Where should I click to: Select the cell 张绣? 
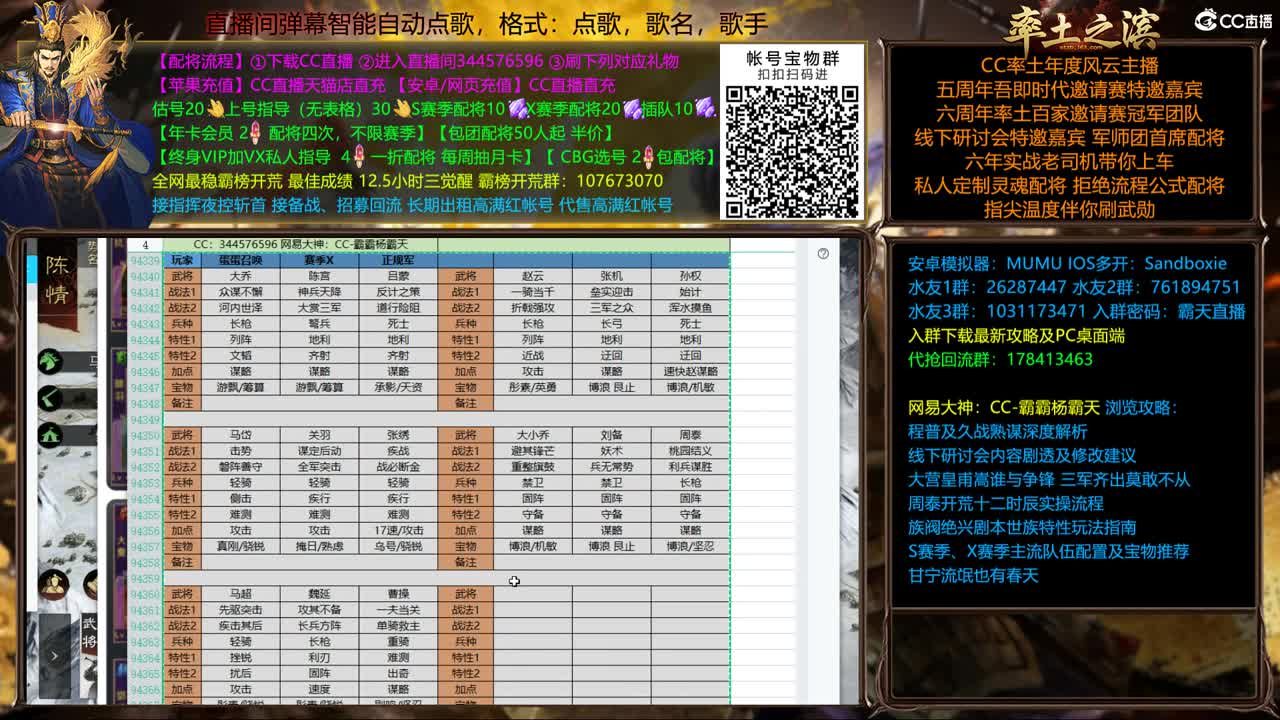click(398, 435)
